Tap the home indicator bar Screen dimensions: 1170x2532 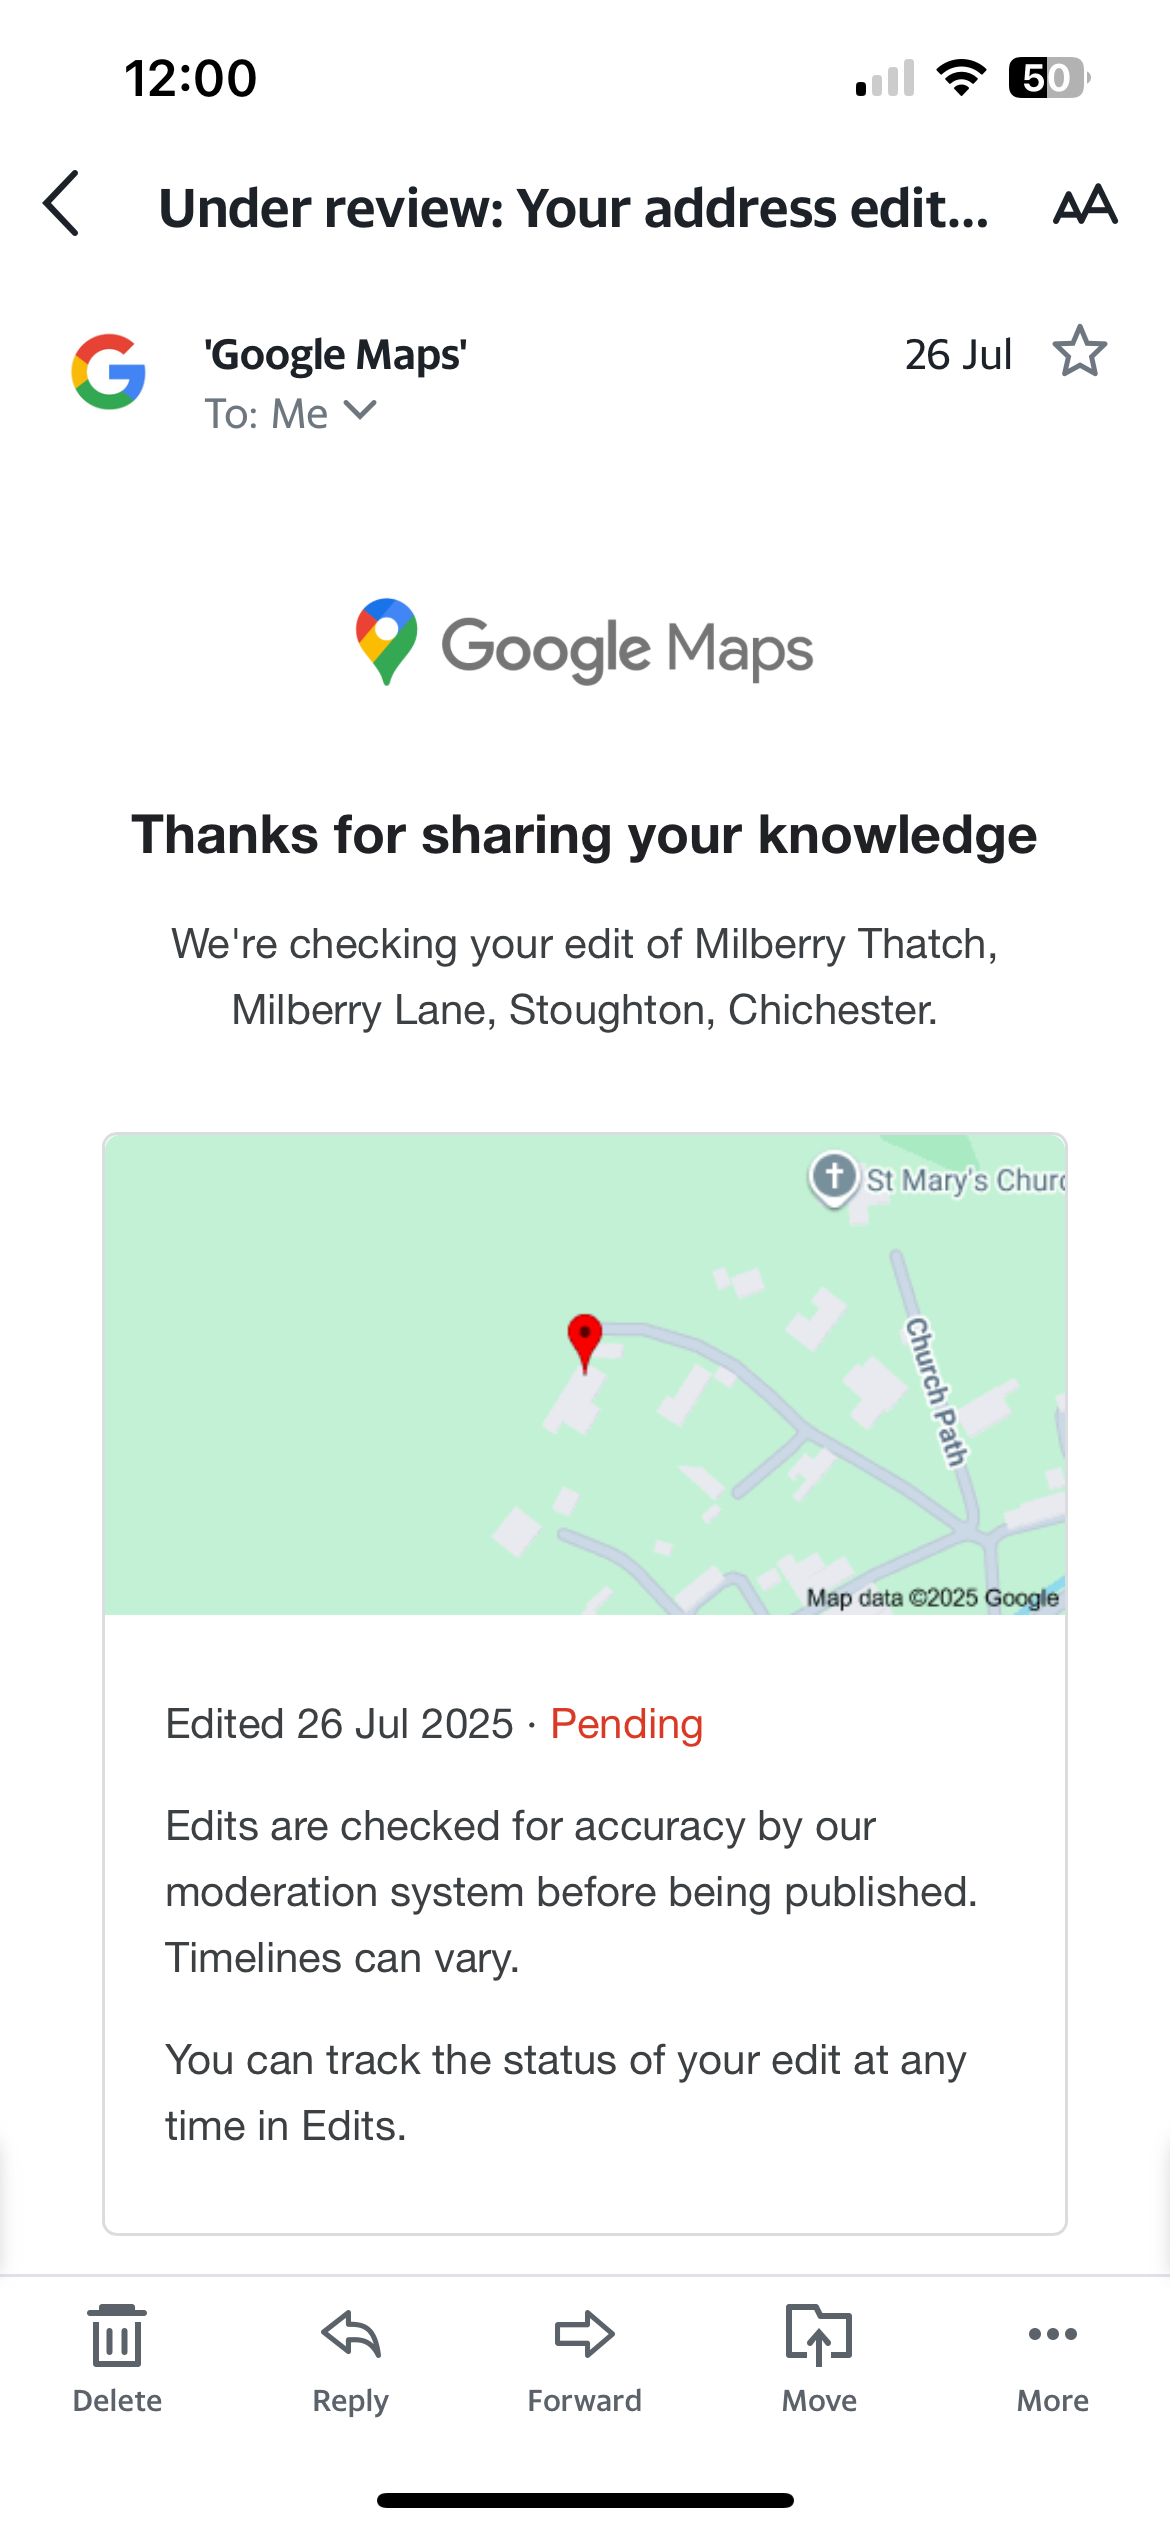coord(585,2500)
